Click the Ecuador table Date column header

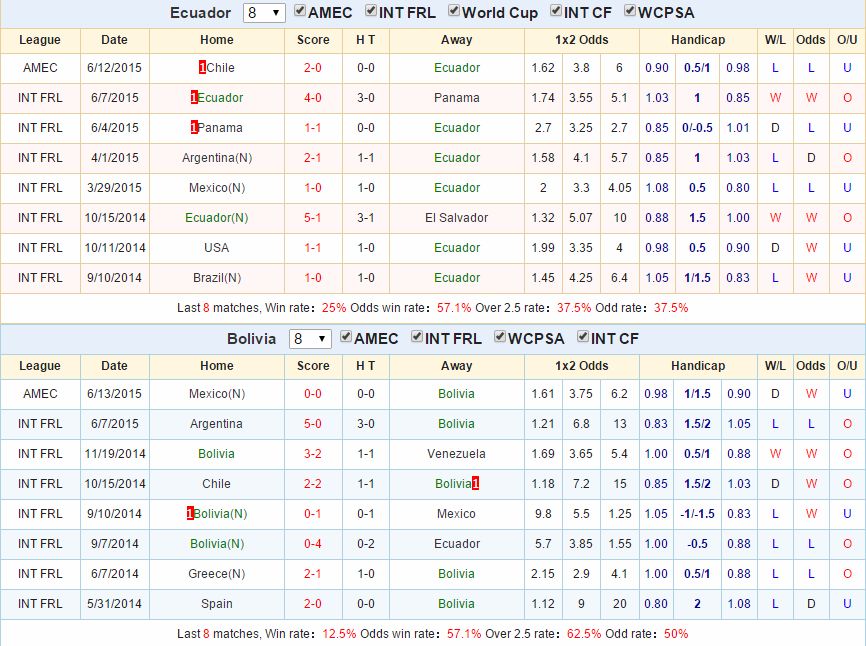click(114, 40)
